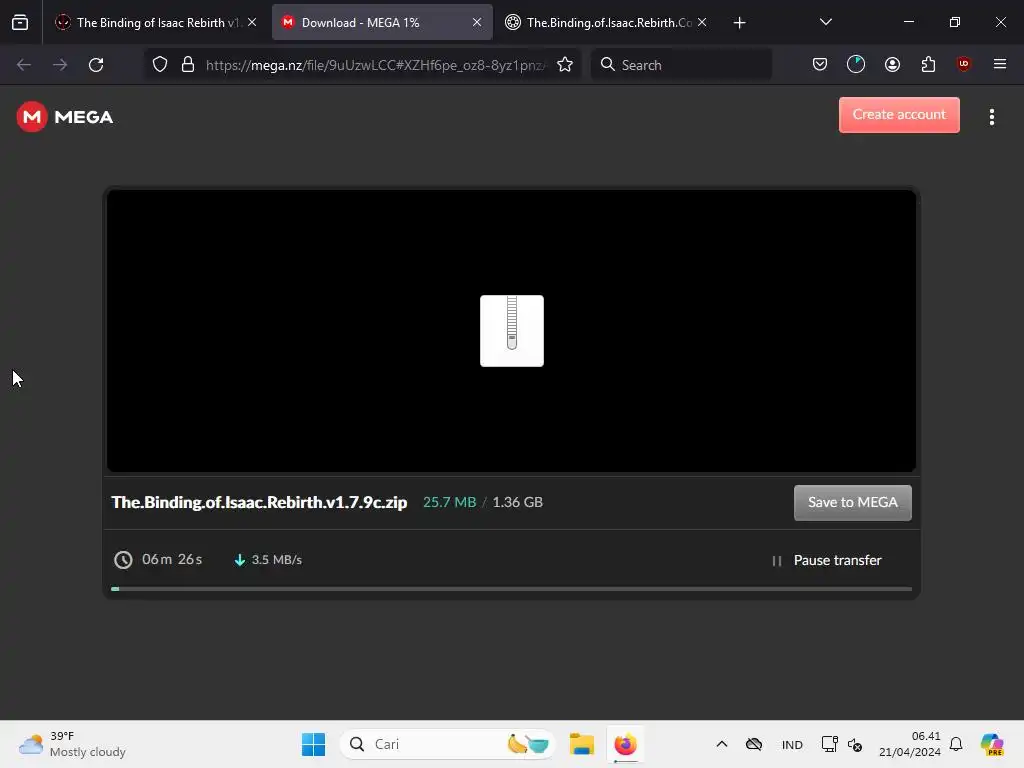Open the MEGA three-dot options menu
Image resolution: width=1024 pixels, height=768 pixels.
[x=991, y=117]
